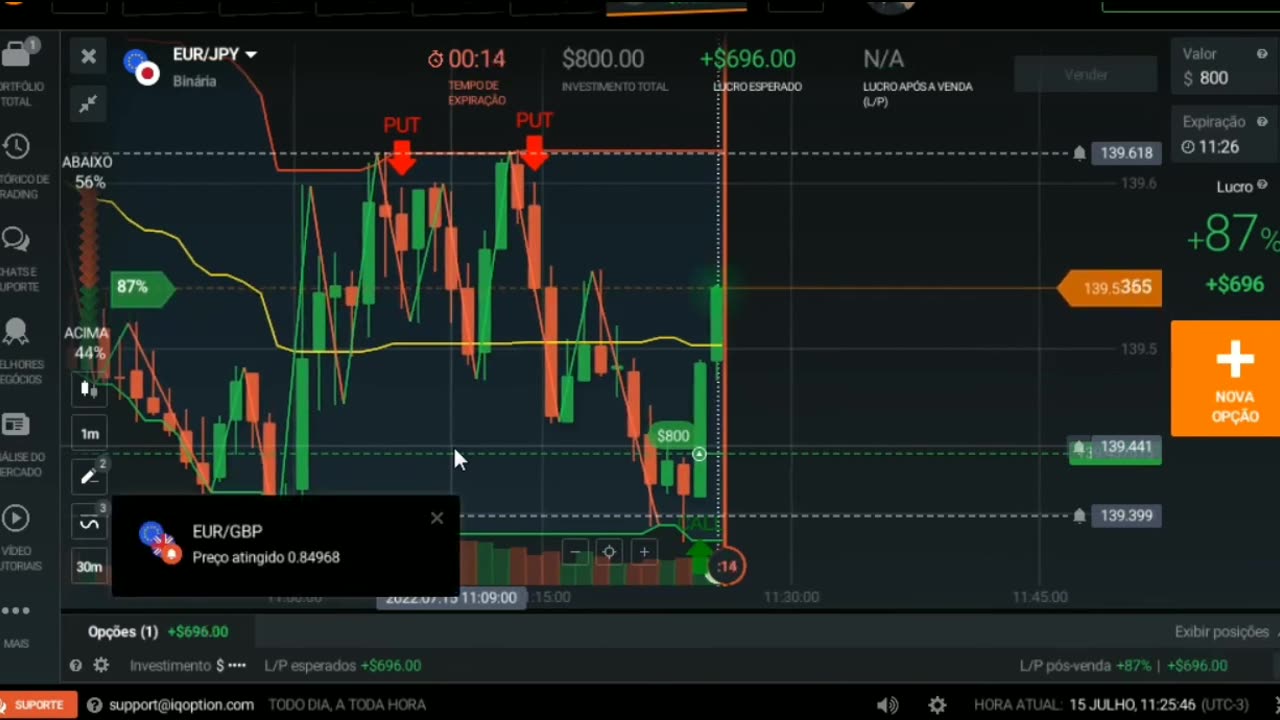1280x720 pixels.
Task: Open the Vídeo Tutoriais play icon
Action: [16, 518]
